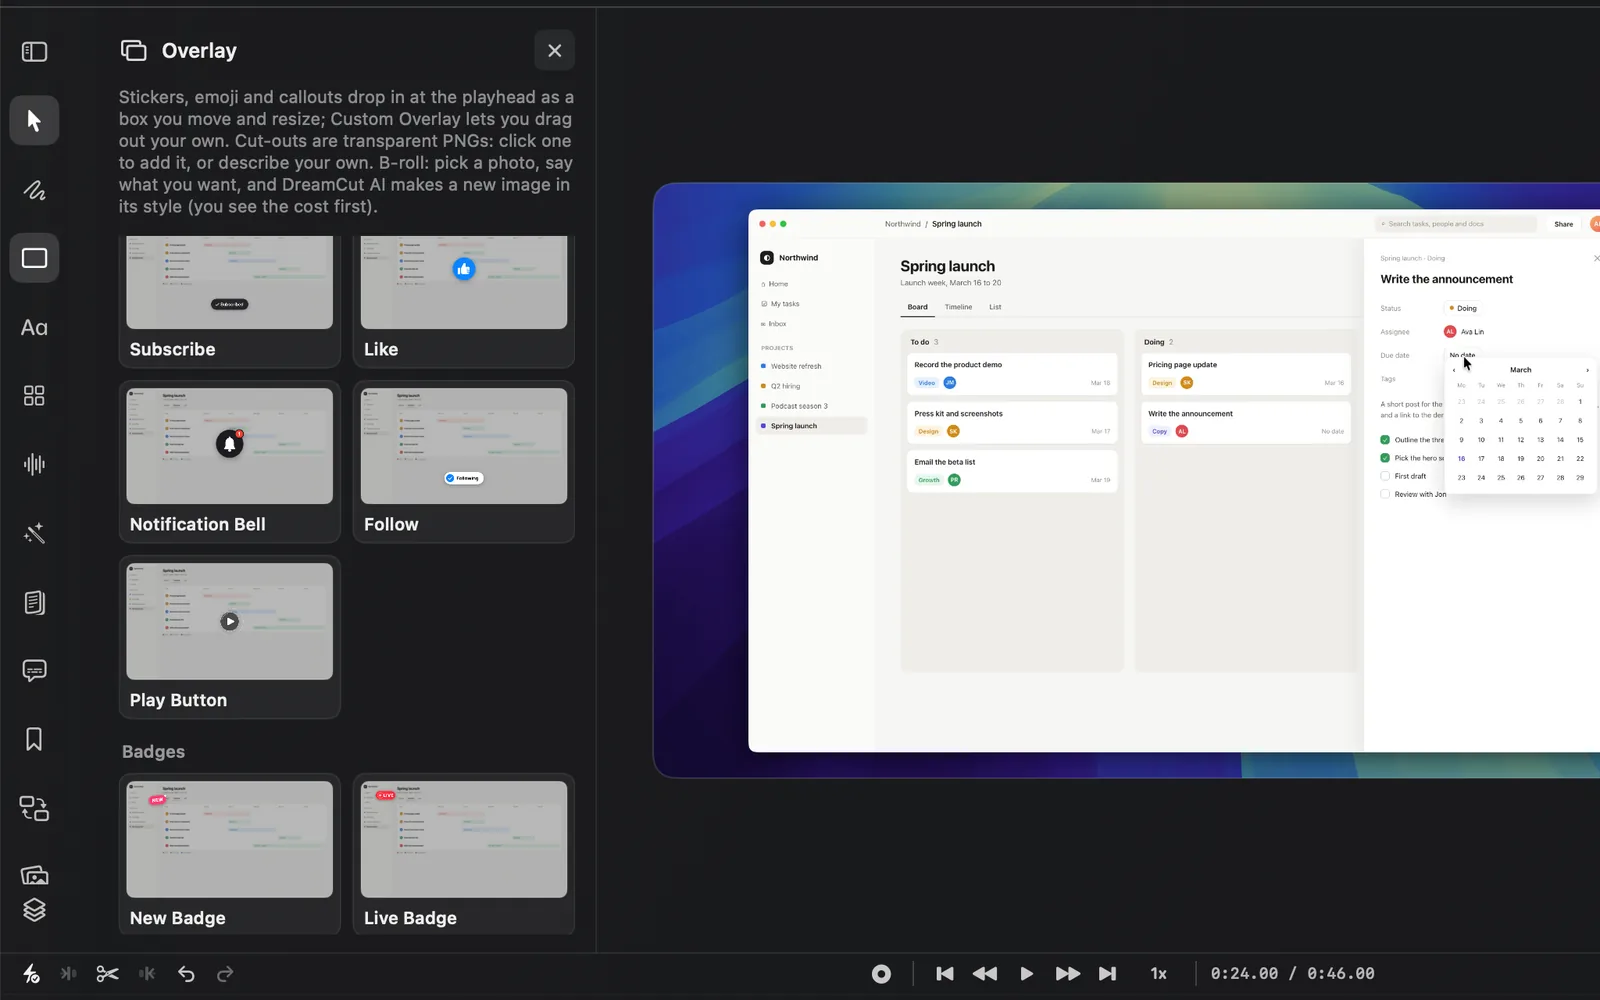The width and height of the screenshot is (1600, 1000).
Task: Click the lightning auto-edit icon
Action: pos(31,973)
